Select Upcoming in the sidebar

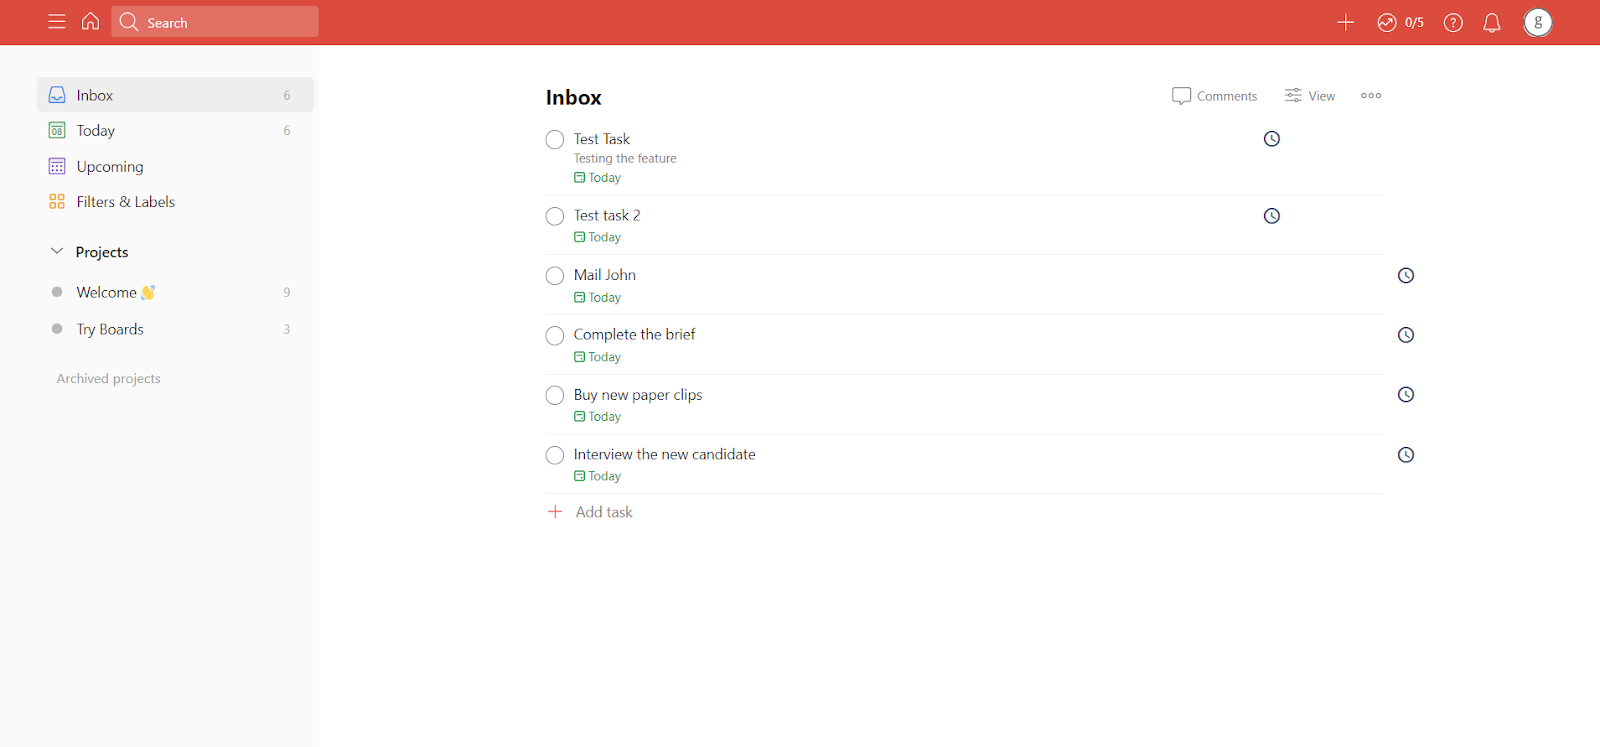pos(176,166)
